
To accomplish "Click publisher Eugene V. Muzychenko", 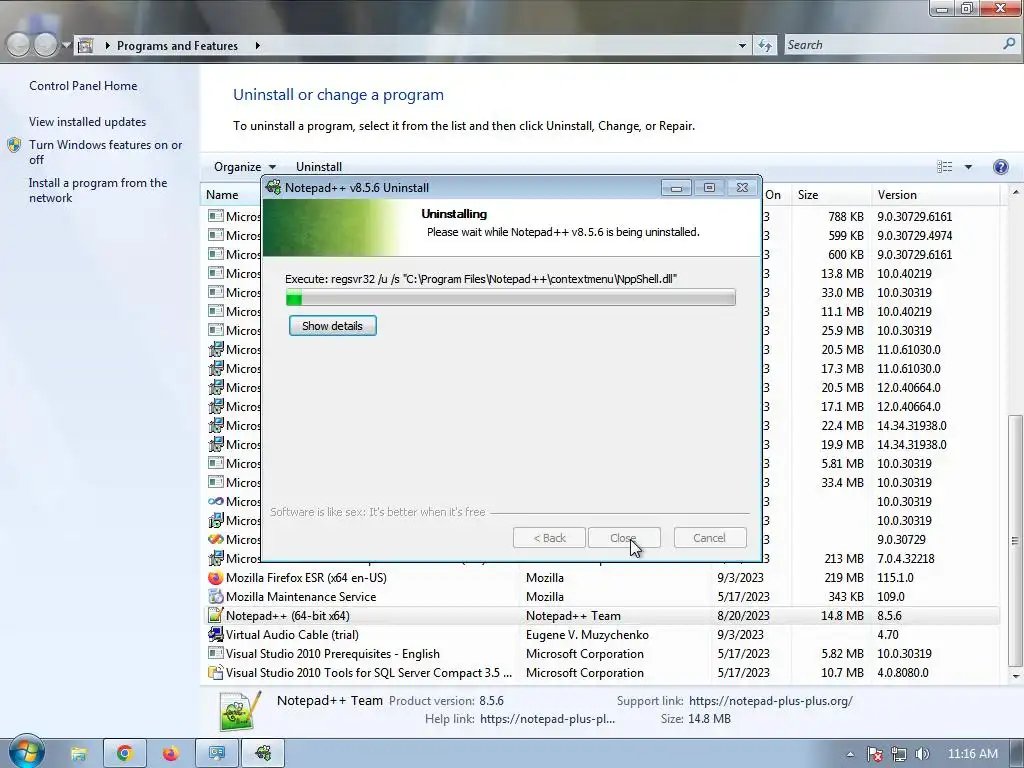I will (587, 635).
